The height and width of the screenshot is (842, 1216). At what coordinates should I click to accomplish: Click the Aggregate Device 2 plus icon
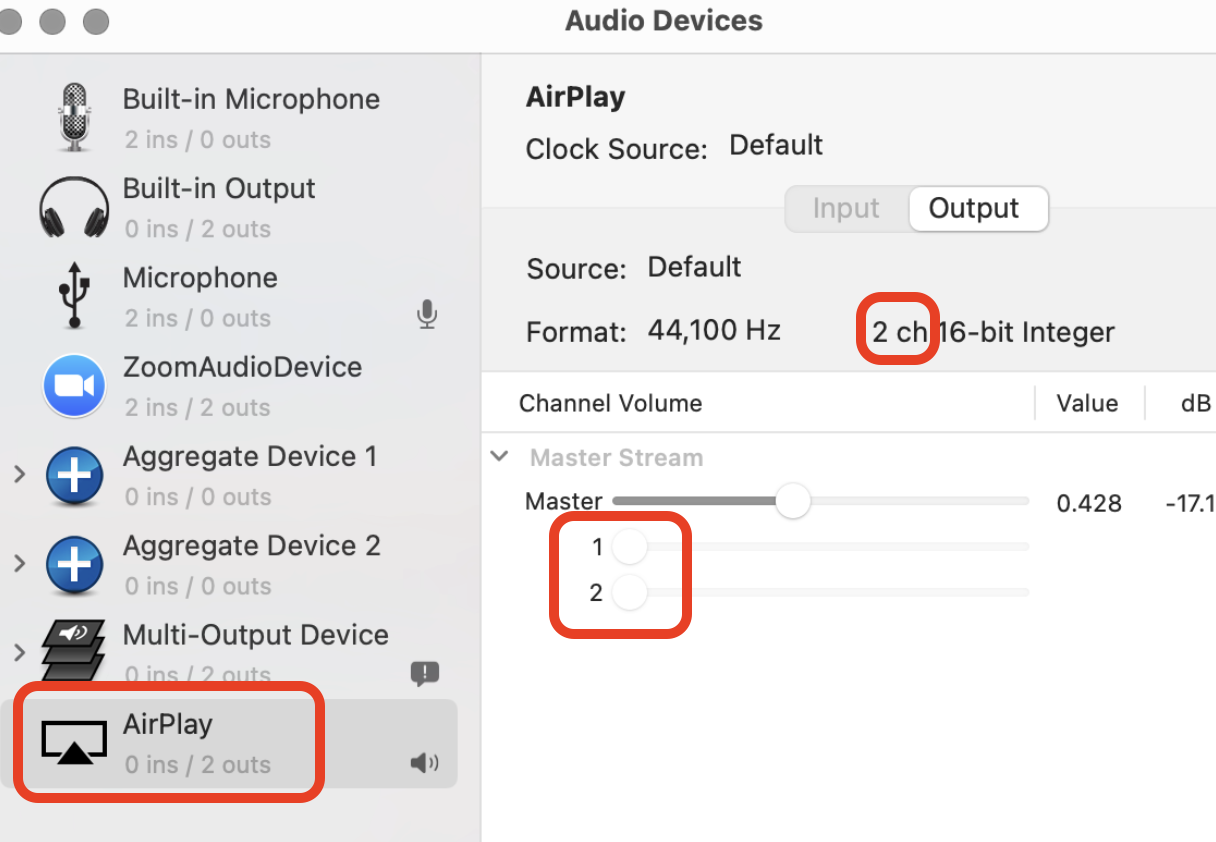(x=75, y=565)
